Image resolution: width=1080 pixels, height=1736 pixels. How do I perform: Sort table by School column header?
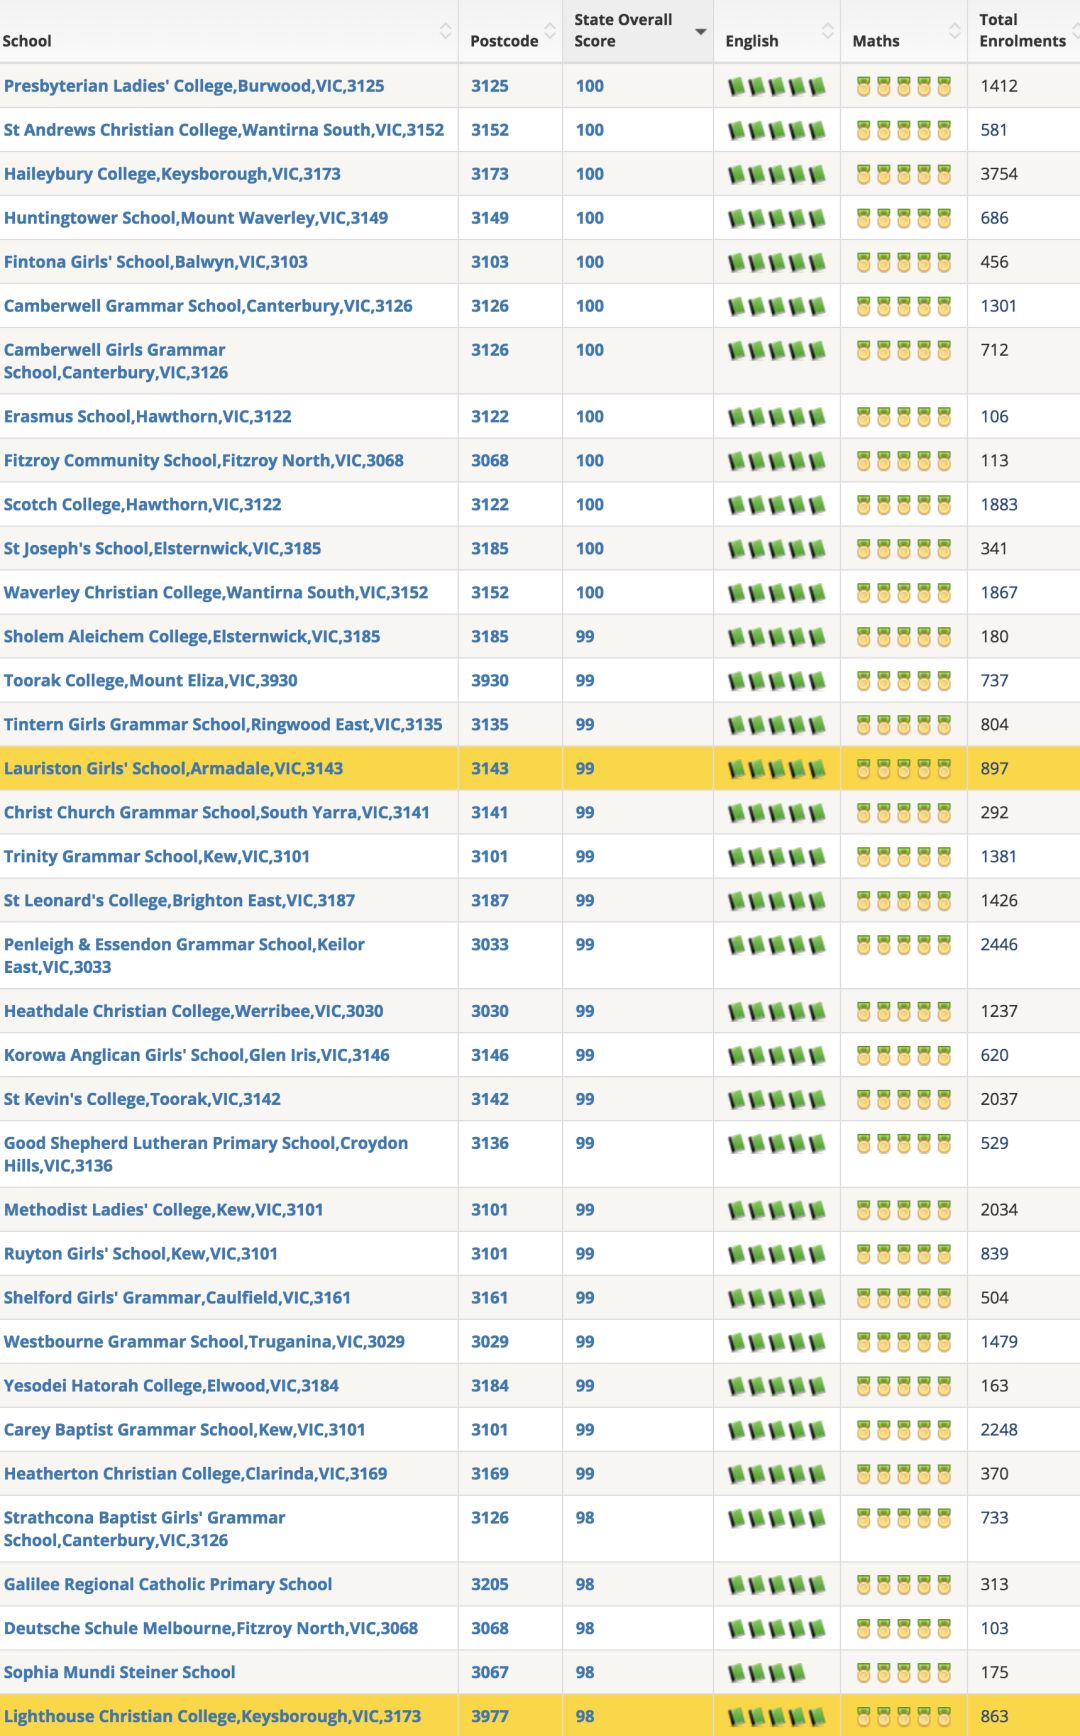pos(228,31)
